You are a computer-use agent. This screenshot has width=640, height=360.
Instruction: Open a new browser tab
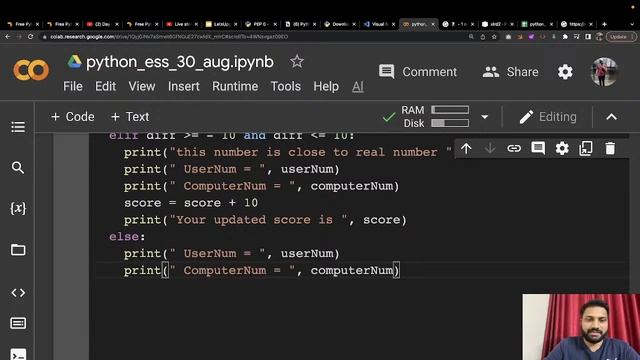(x=604, y=24)
